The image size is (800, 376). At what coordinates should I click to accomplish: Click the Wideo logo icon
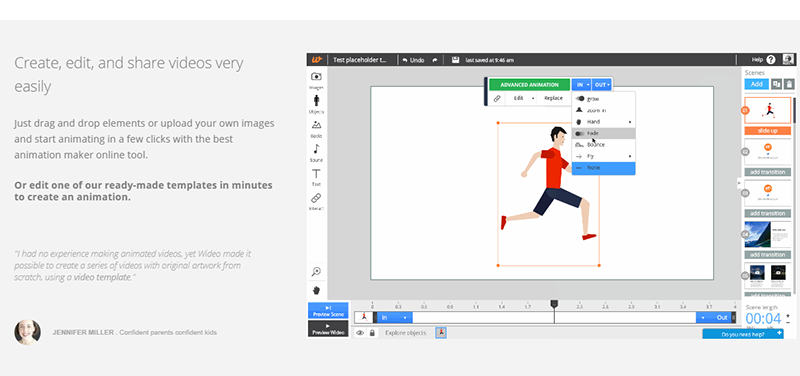pyautogui.click(x=316, y=60)
